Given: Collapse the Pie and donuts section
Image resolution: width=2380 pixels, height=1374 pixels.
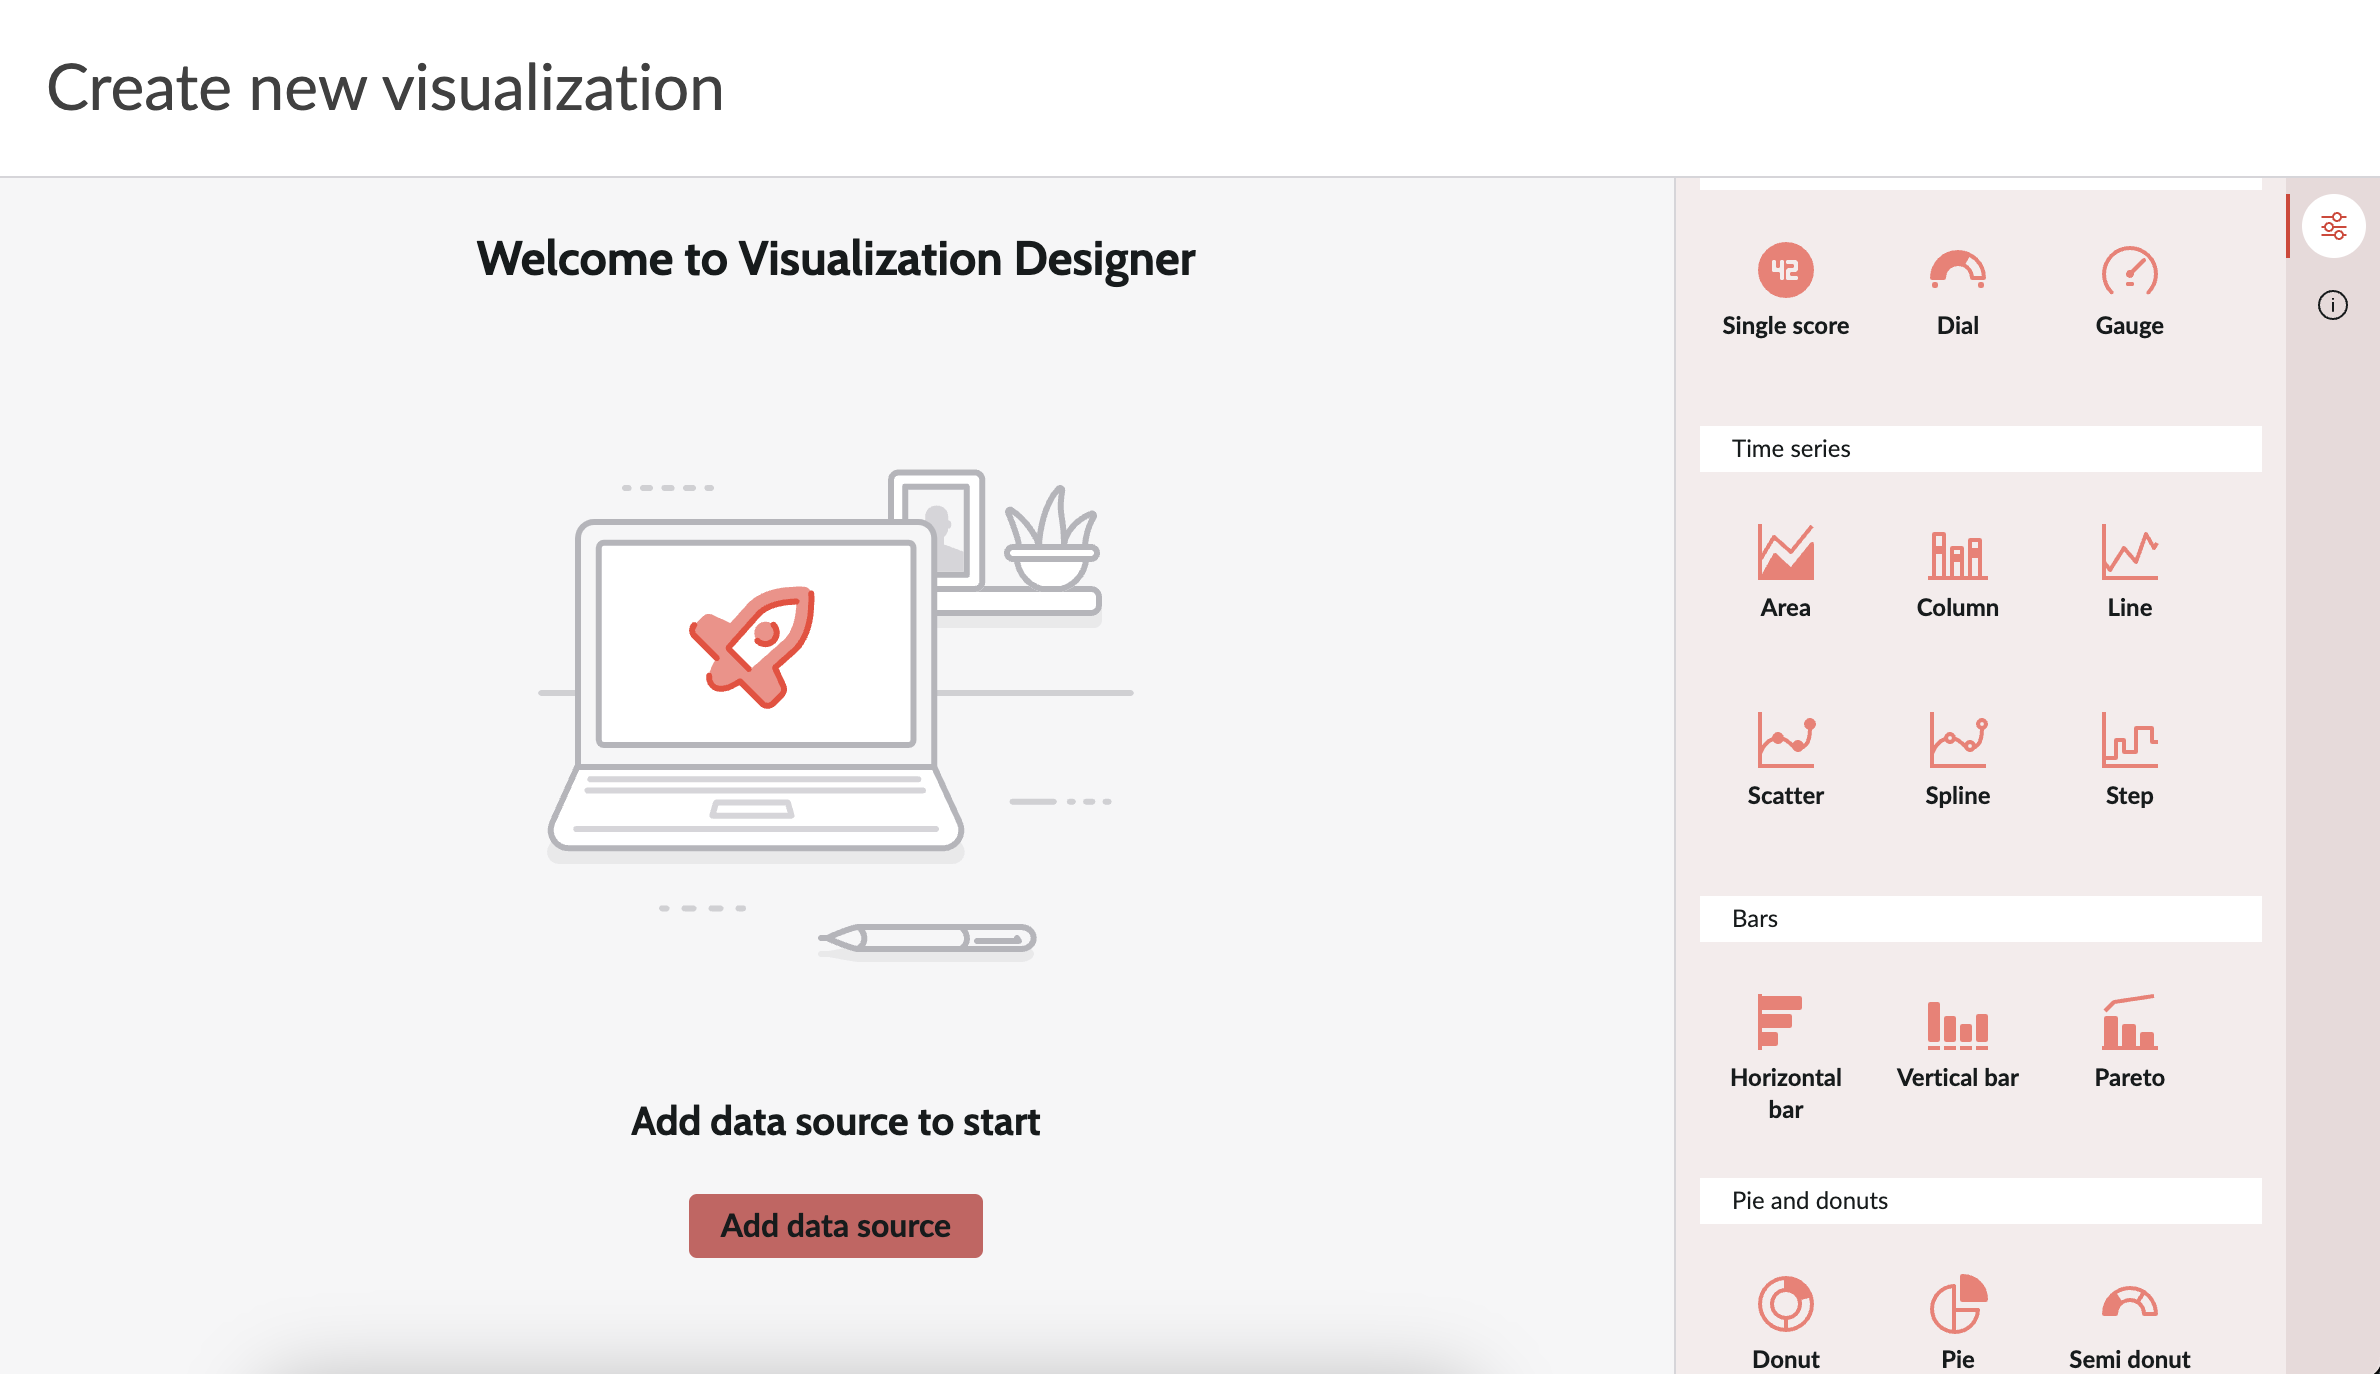Looking at the screenshot, I should point(1980,1200).
